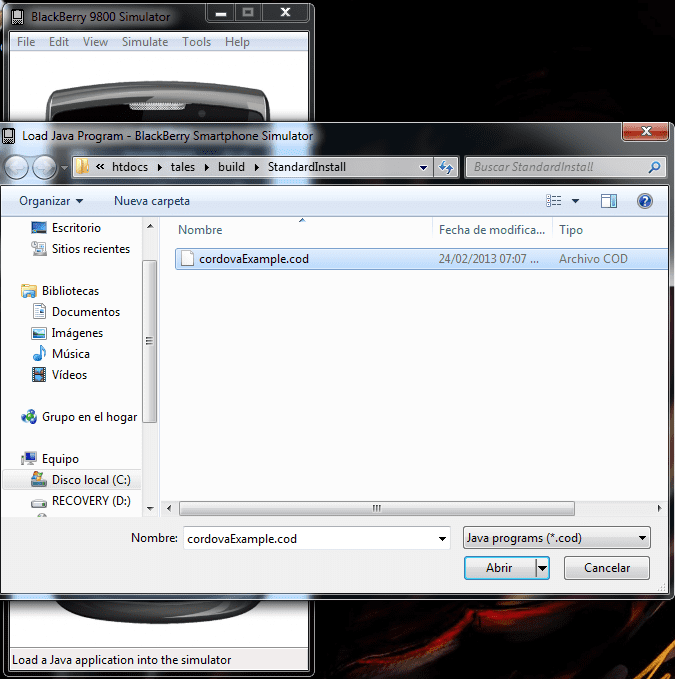Screen dimensions: 675x679
Task: Click the tales path segment
Action: tap(183, 167)
